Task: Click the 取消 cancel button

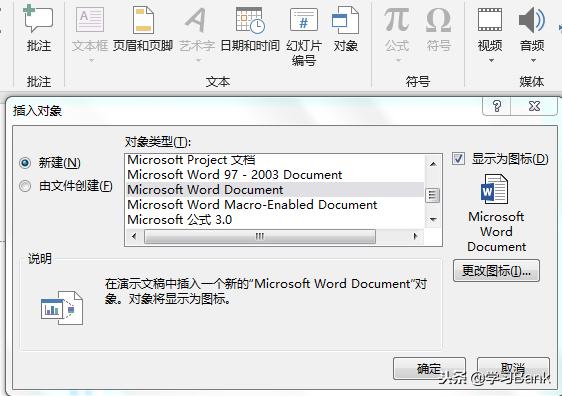Action: pyautogui.click(x=513, y=368)
